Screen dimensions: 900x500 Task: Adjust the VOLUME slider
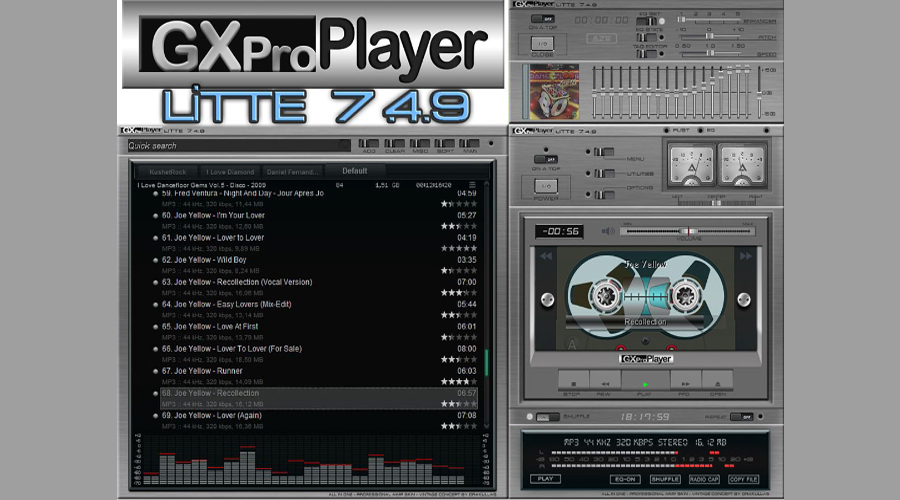688,231
